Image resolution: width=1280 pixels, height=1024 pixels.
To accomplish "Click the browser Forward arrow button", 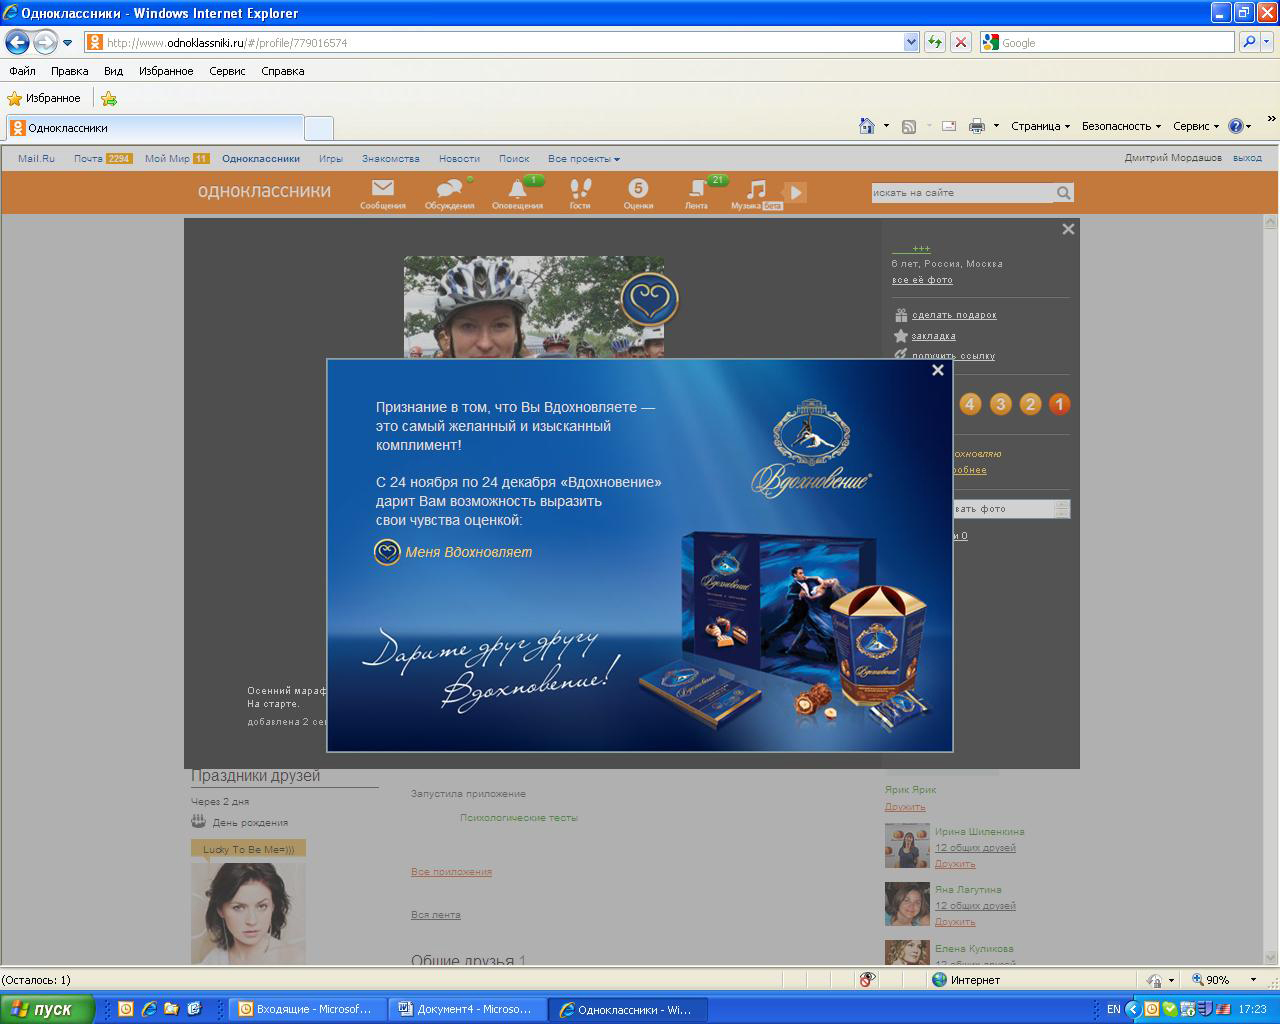I will (x=45, y=43).
